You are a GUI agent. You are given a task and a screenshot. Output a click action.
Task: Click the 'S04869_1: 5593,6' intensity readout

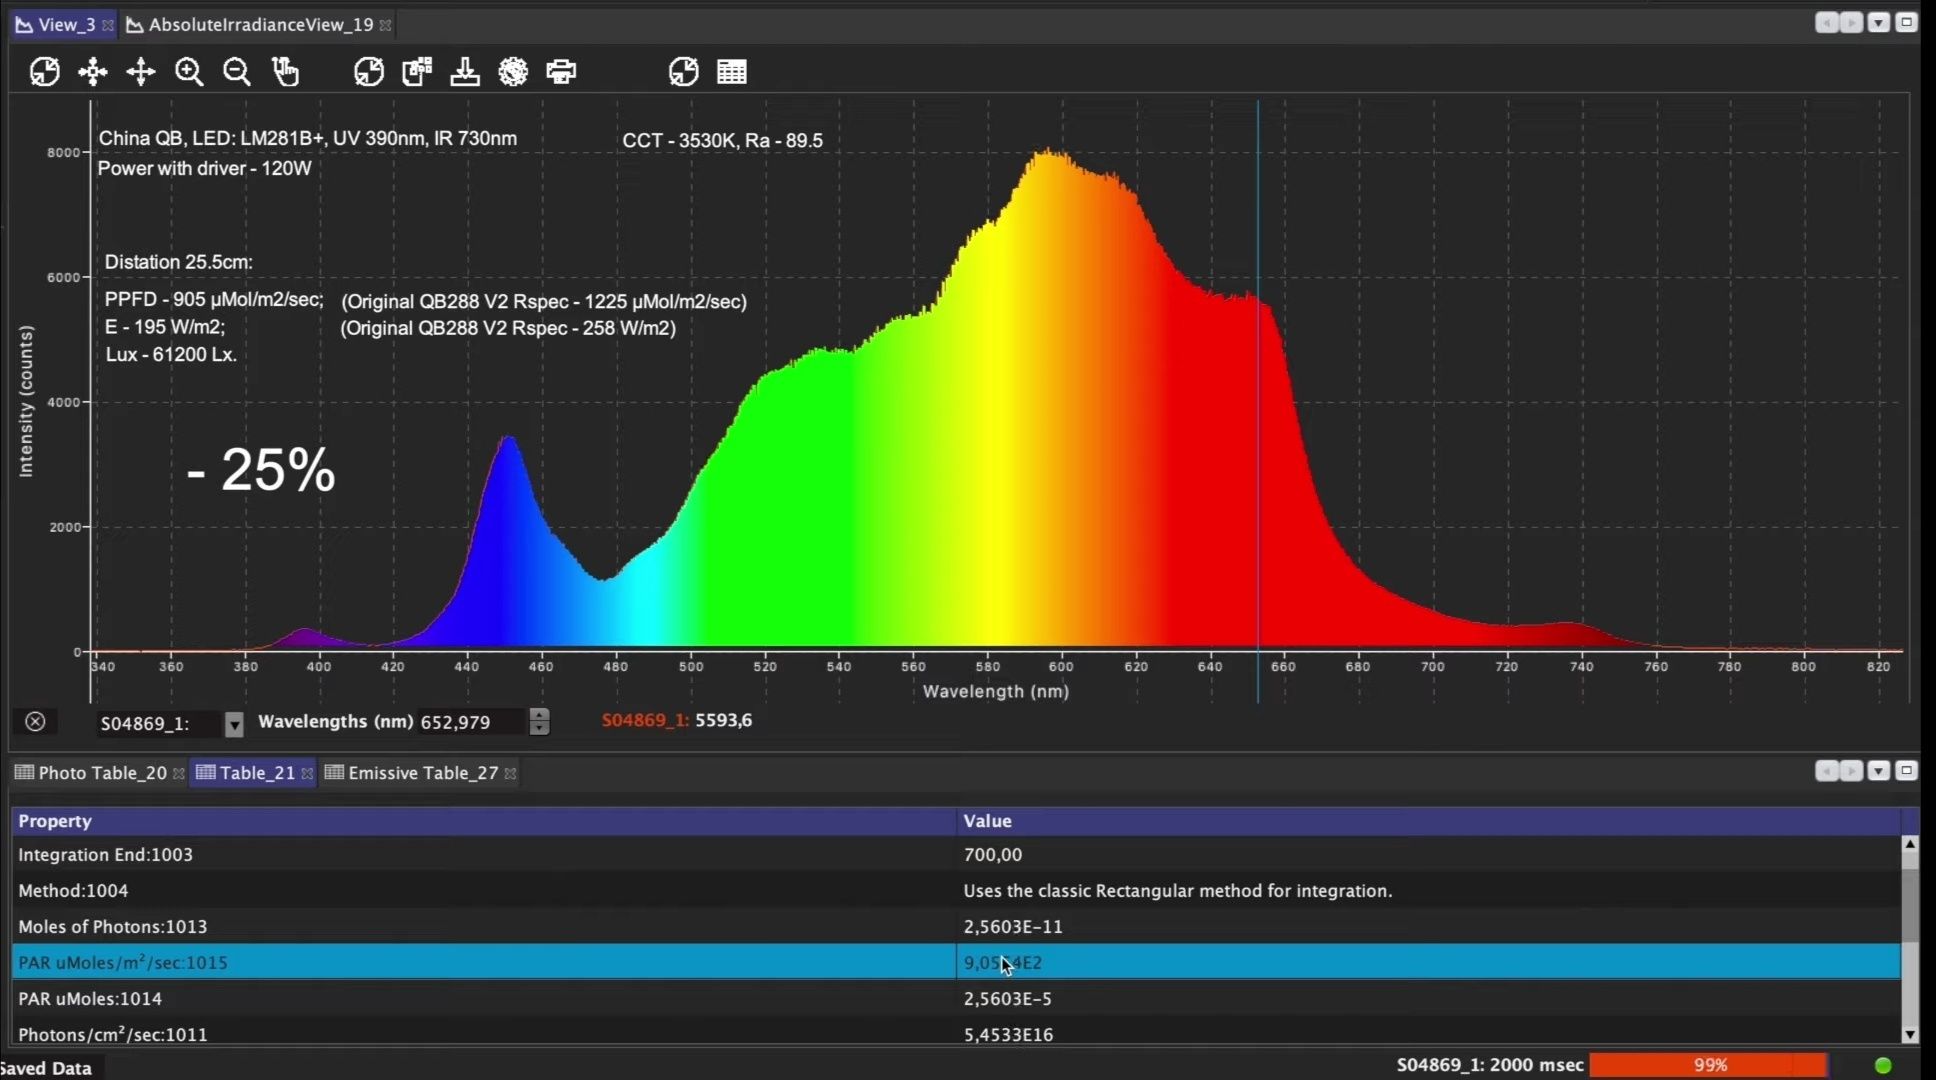point(677,720)
